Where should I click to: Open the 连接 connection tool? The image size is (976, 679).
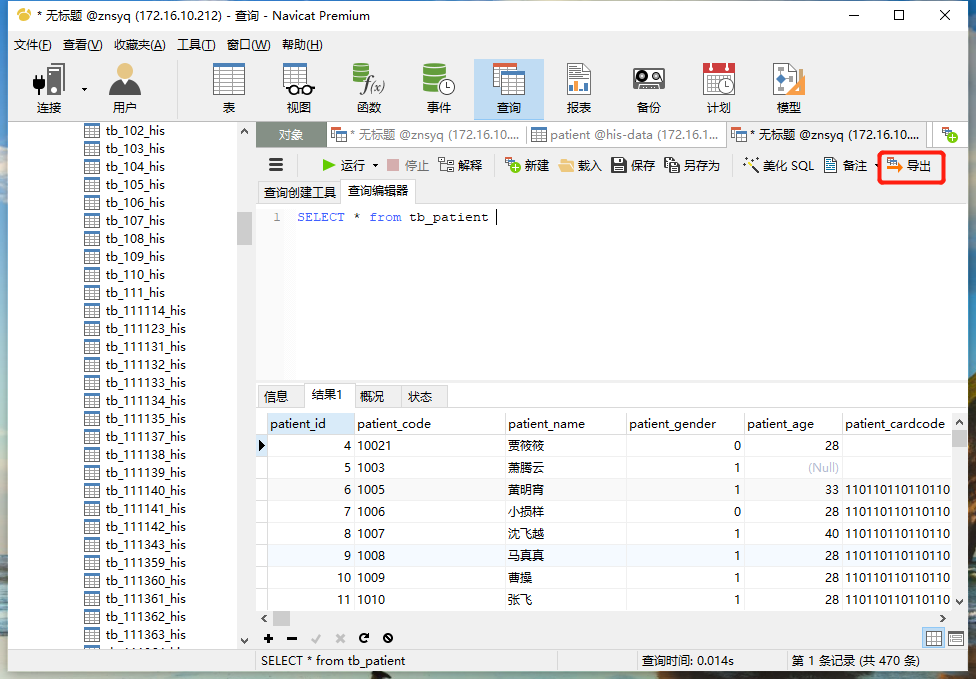click(x=49, y=89)
